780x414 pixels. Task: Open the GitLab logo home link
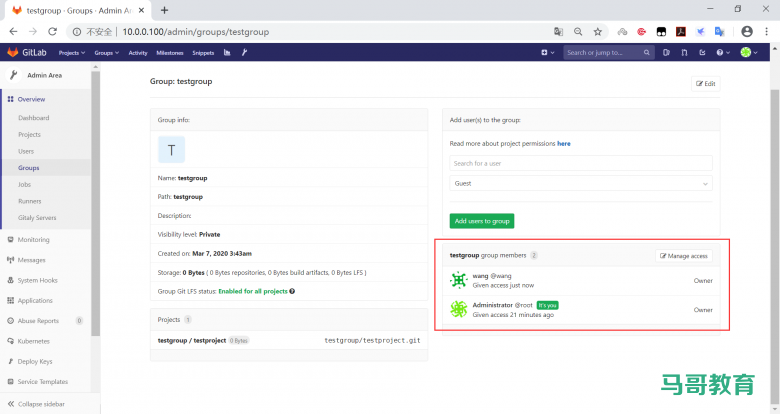point(27,52)
